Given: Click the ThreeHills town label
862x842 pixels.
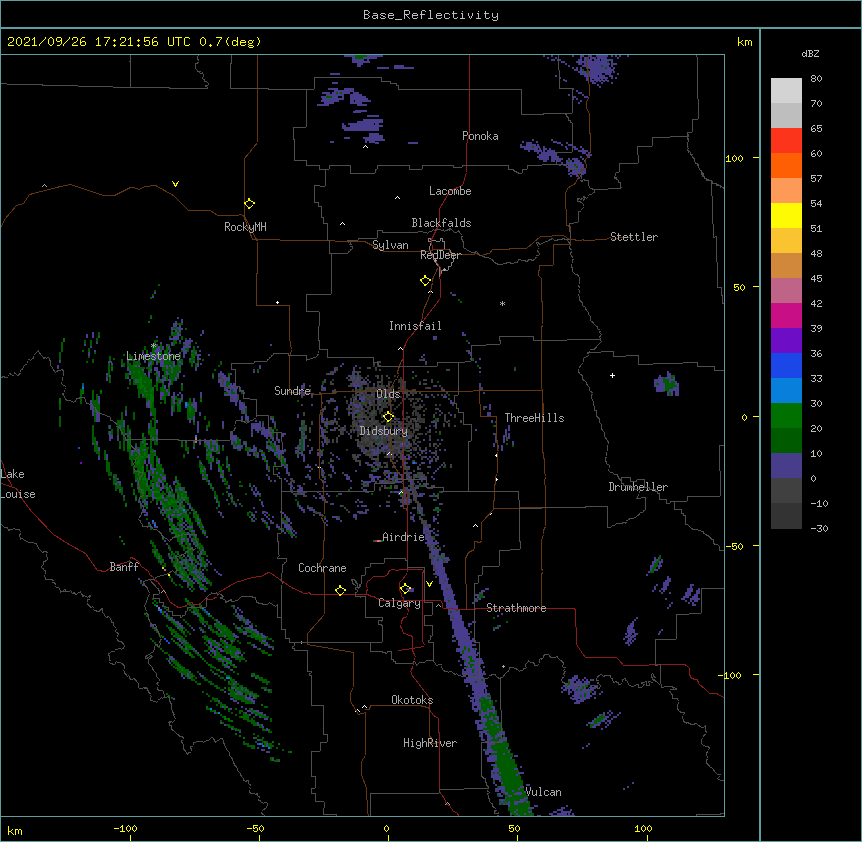Looking at the screenshot, I should (x=534, y=418).
